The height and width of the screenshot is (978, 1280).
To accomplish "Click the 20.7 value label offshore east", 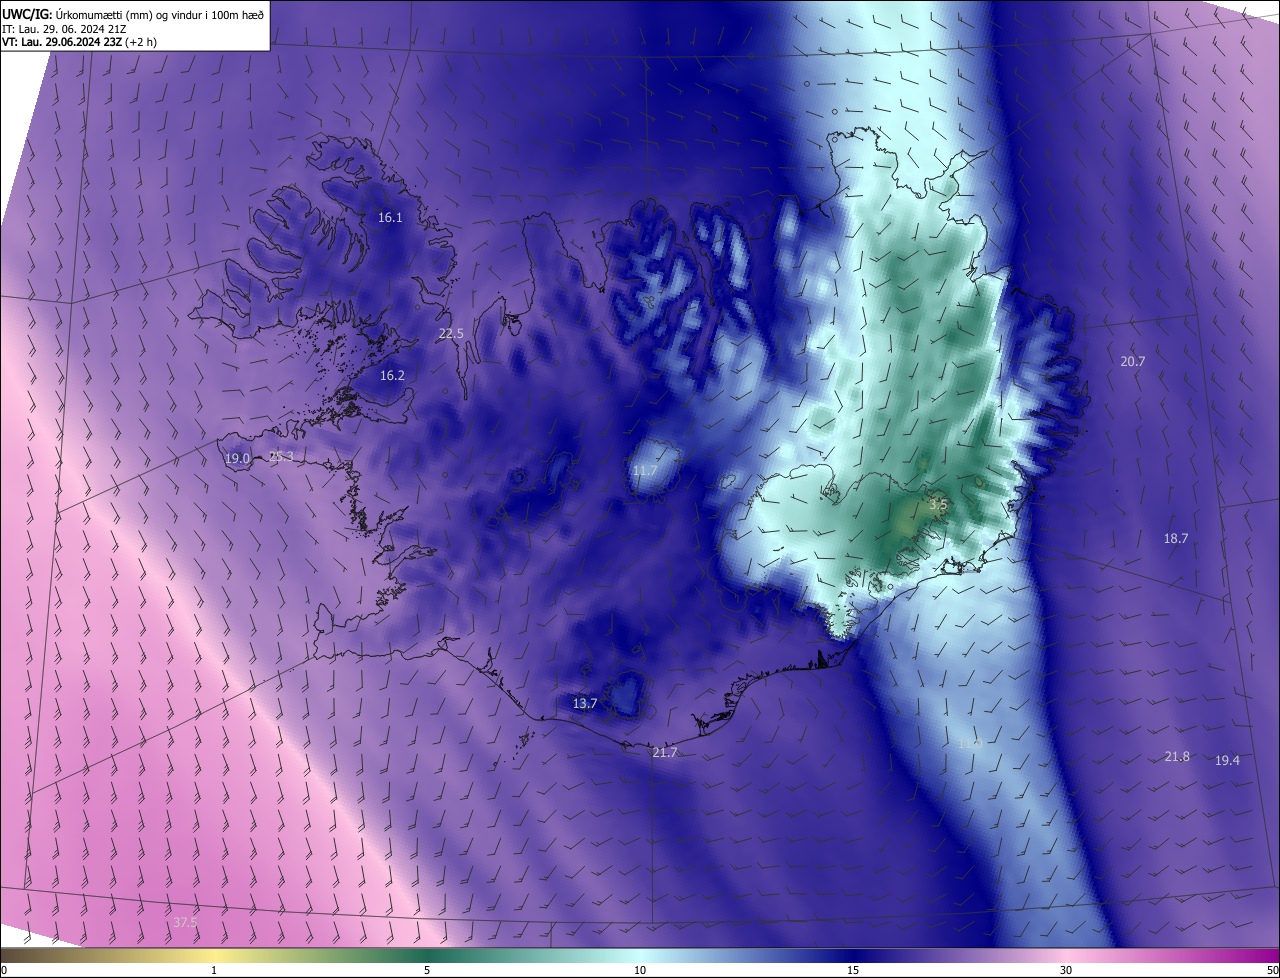I will coord(1132,362).
